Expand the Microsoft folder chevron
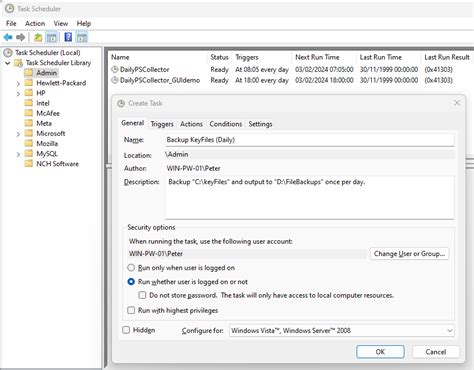The height and width of the screenshot is (370, 474). pyautogui.click(x=18, y=134)
